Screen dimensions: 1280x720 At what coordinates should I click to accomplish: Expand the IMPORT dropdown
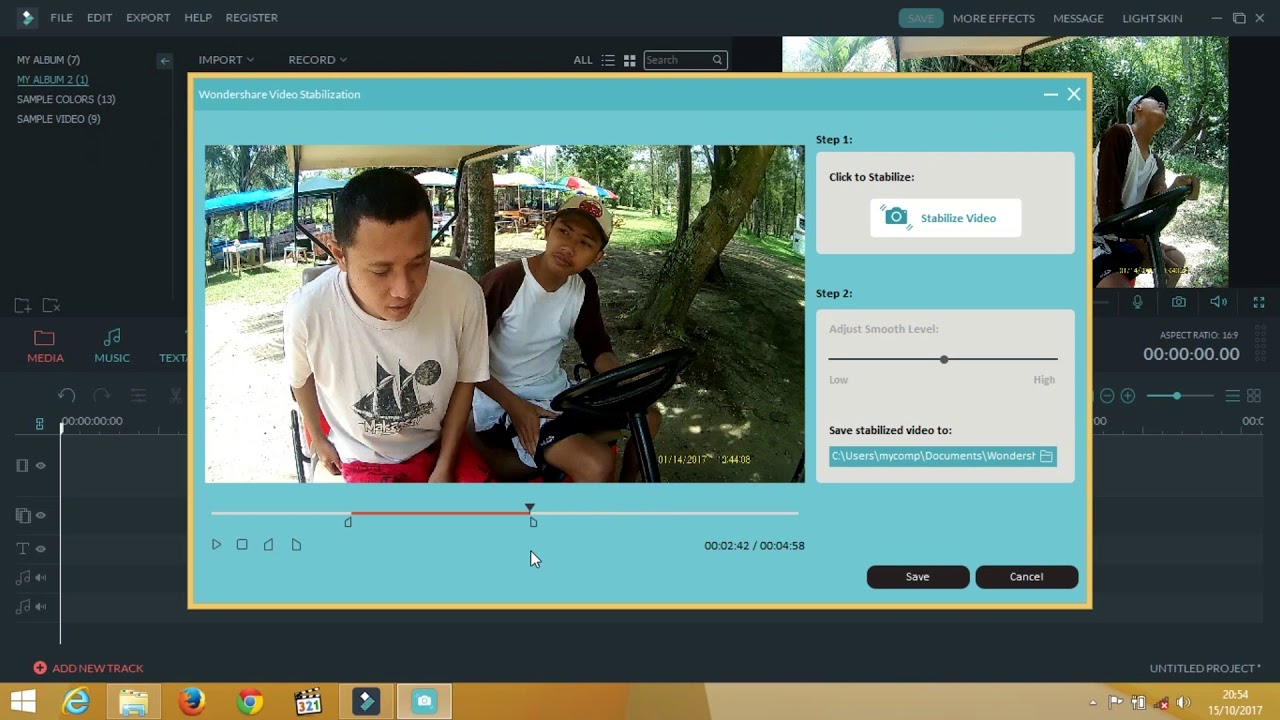(x=226, y=60)
